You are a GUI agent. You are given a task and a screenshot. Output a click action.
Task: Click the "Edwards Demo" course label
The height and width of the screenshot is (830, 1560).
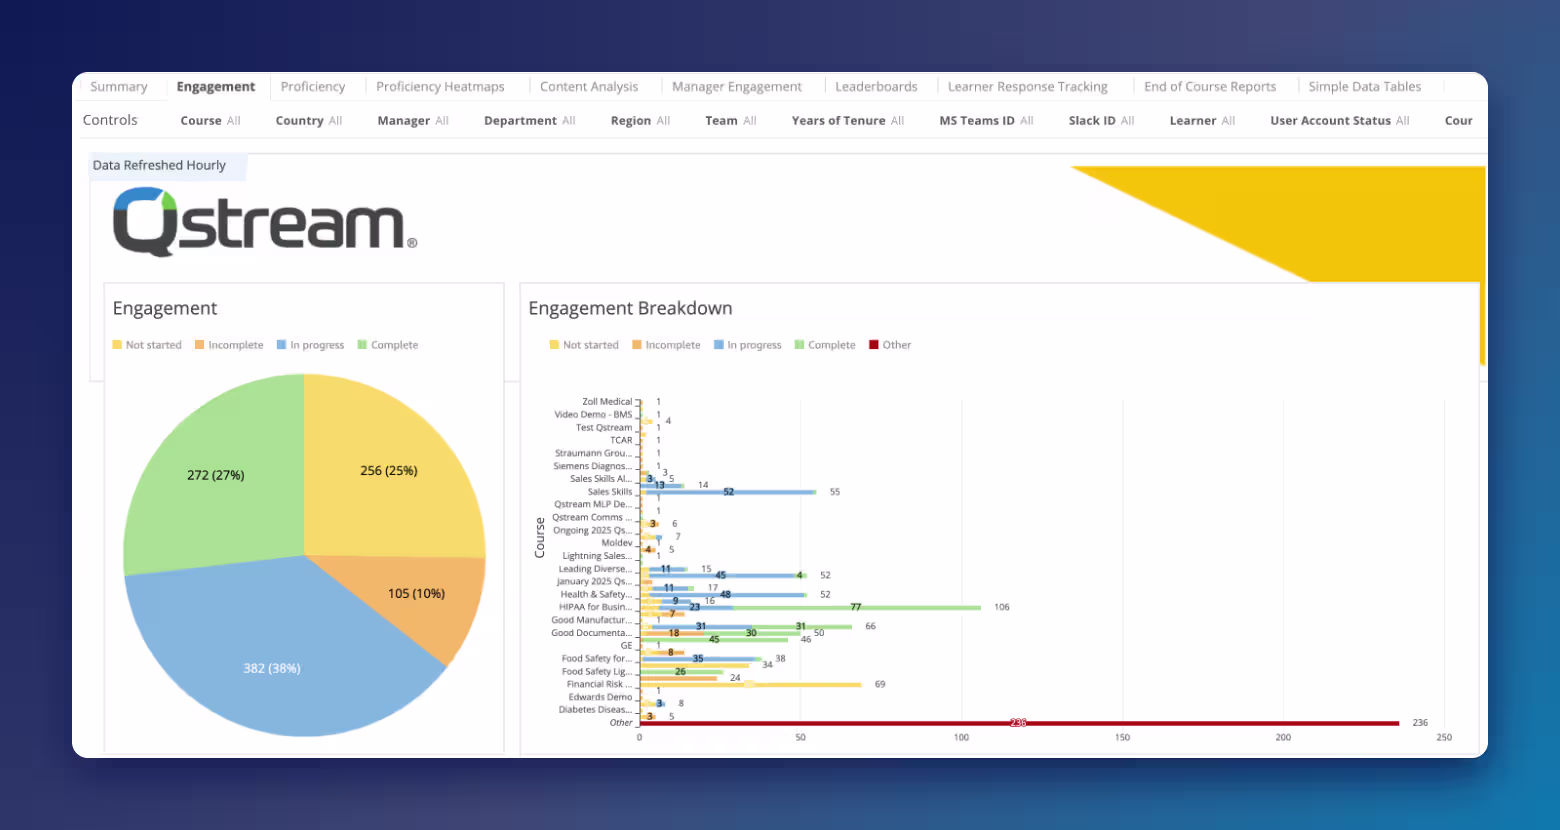pyautogui.click(x=600, y=697)
